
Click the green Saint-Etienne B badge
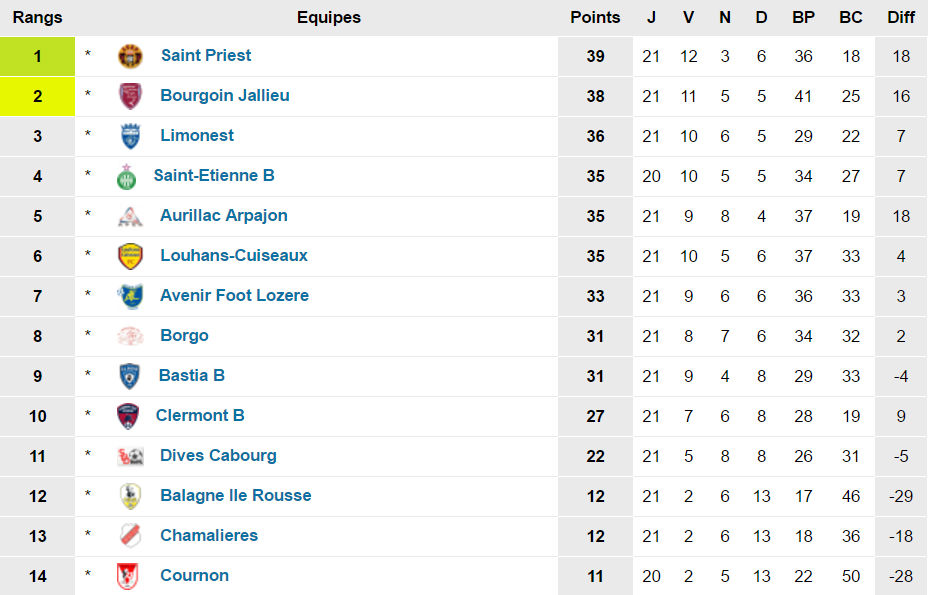click(x=126, y=176)
